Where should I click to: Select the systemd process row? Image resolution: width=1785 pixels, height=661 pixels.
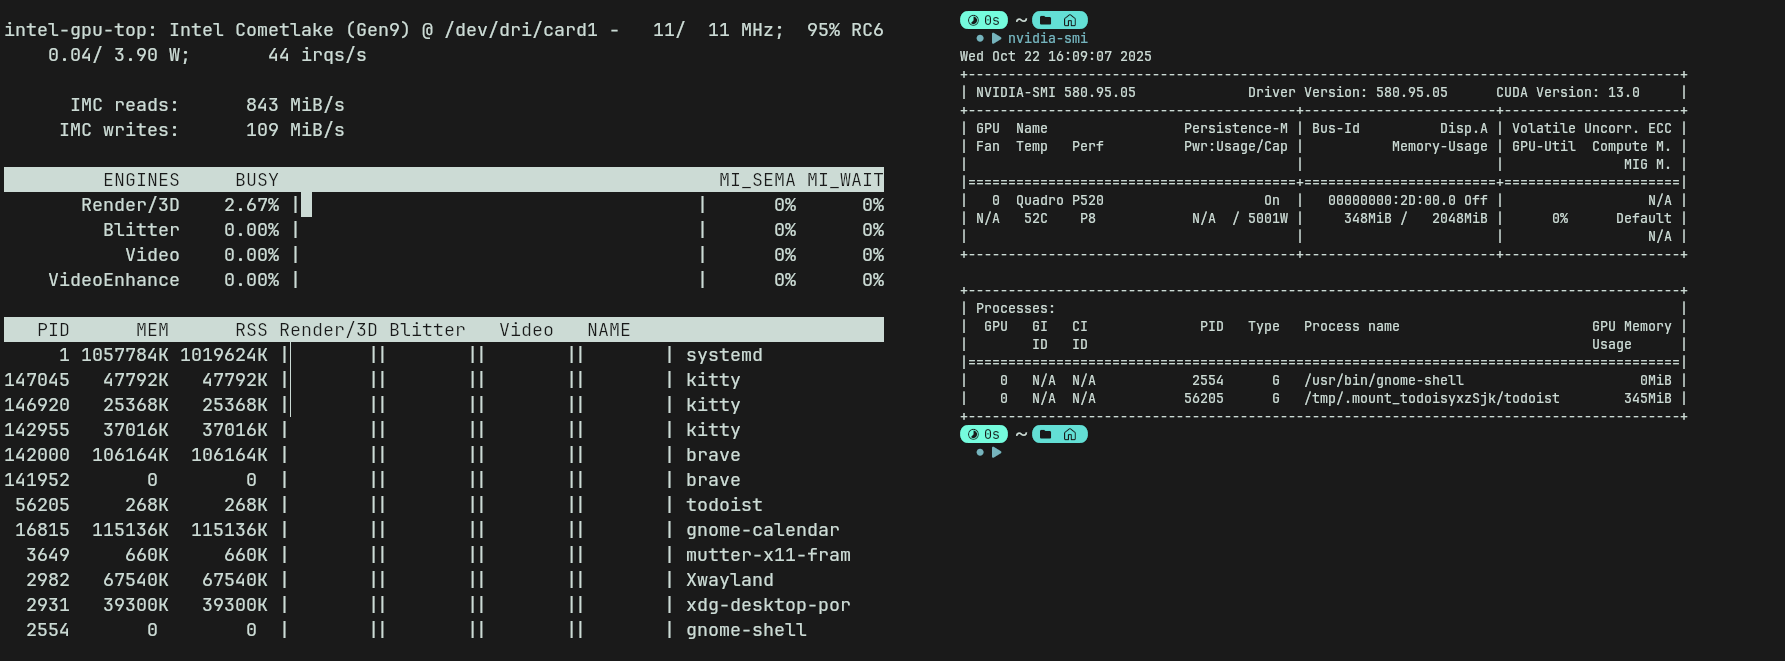724,355
